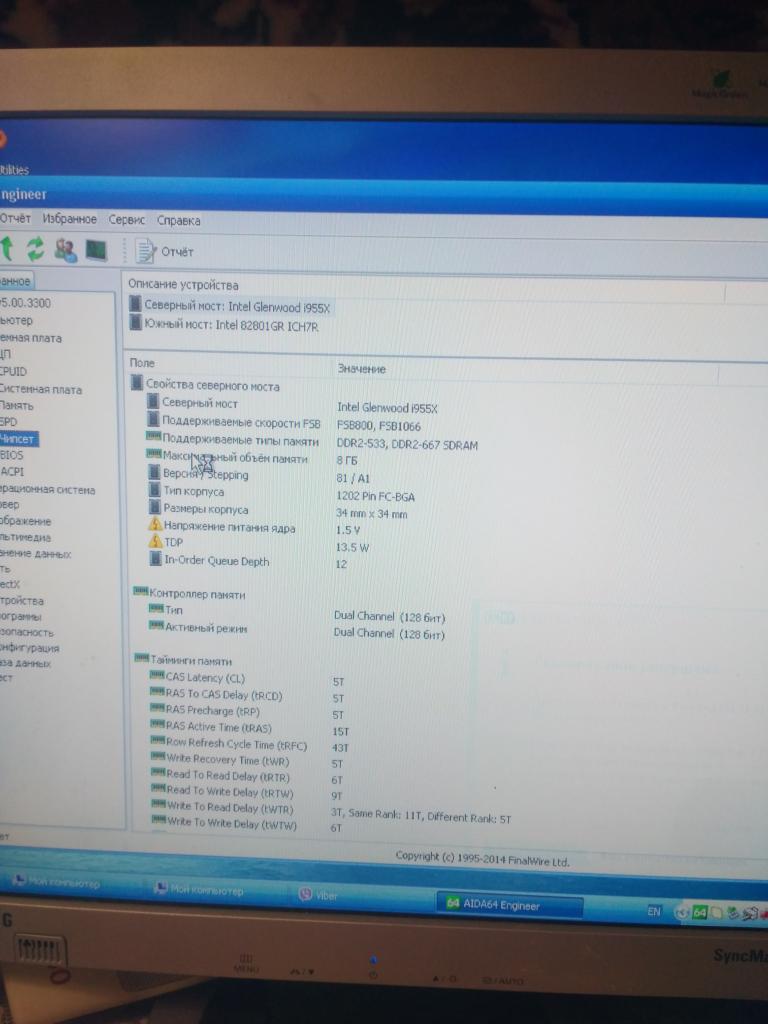The height and width of the screenshot is (1024, 768).
Task: Select Северный мост: Intel Glenwood i955X device
Action: point(230,306)
